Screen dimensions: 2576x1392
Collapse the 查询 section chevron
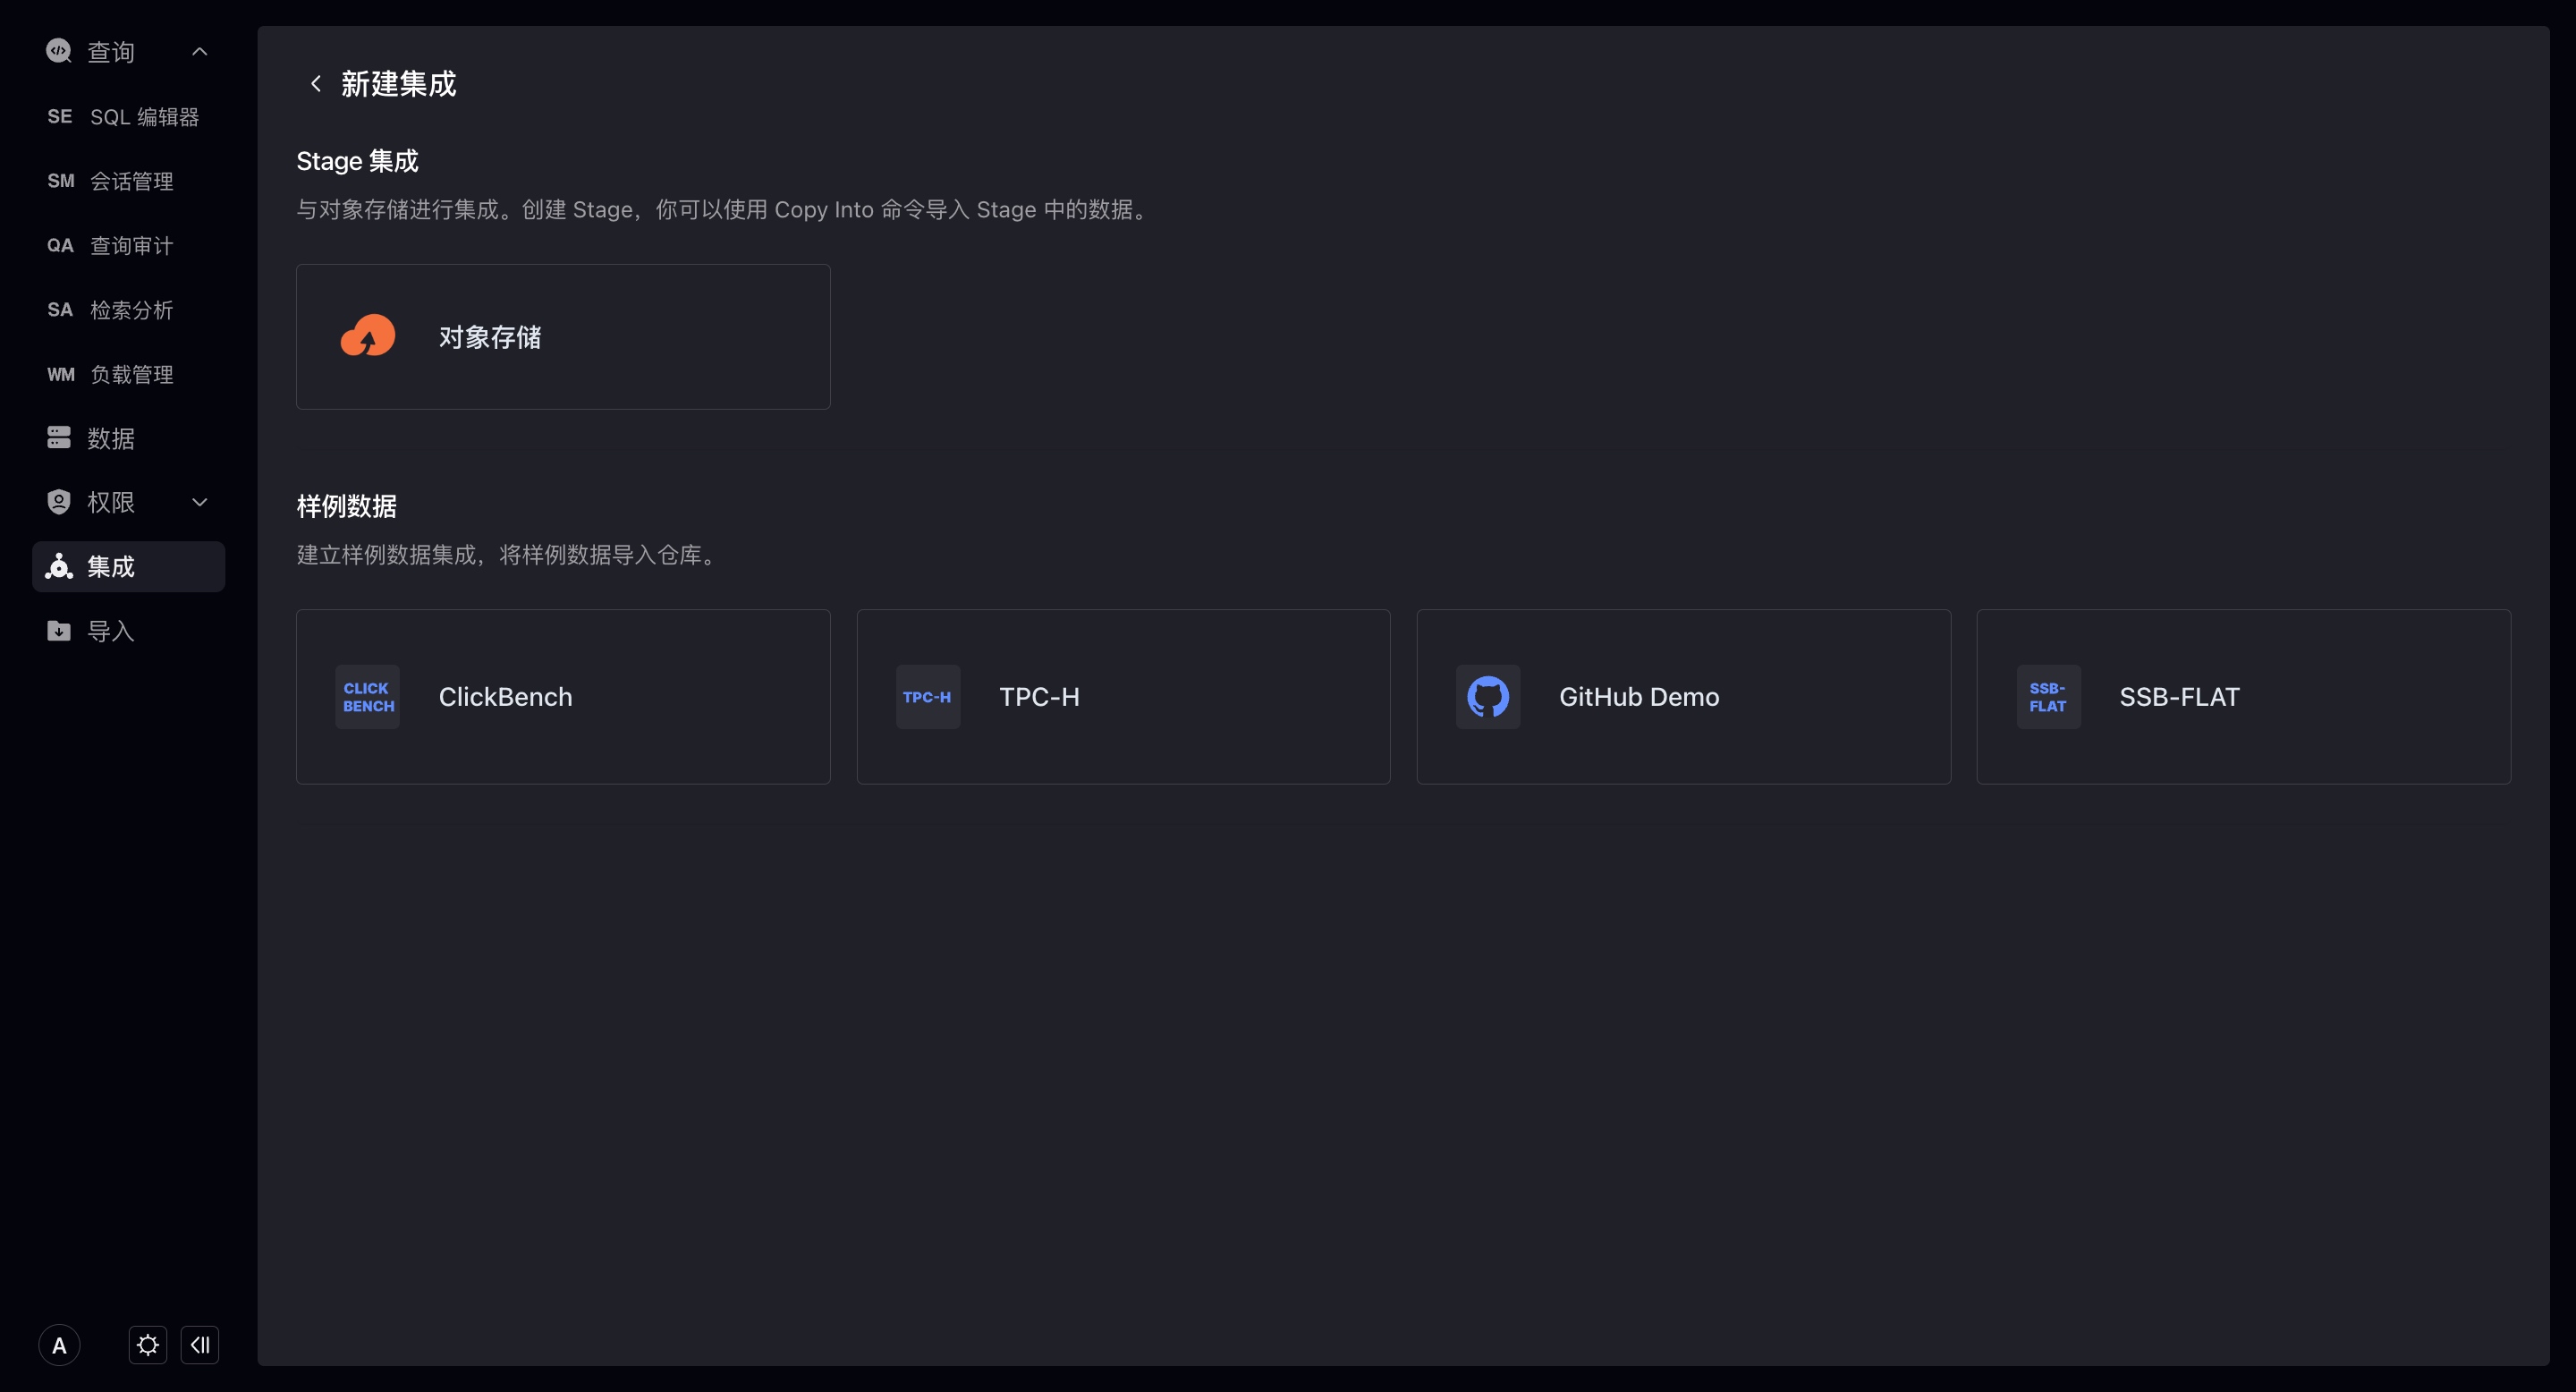coord(199,51)
